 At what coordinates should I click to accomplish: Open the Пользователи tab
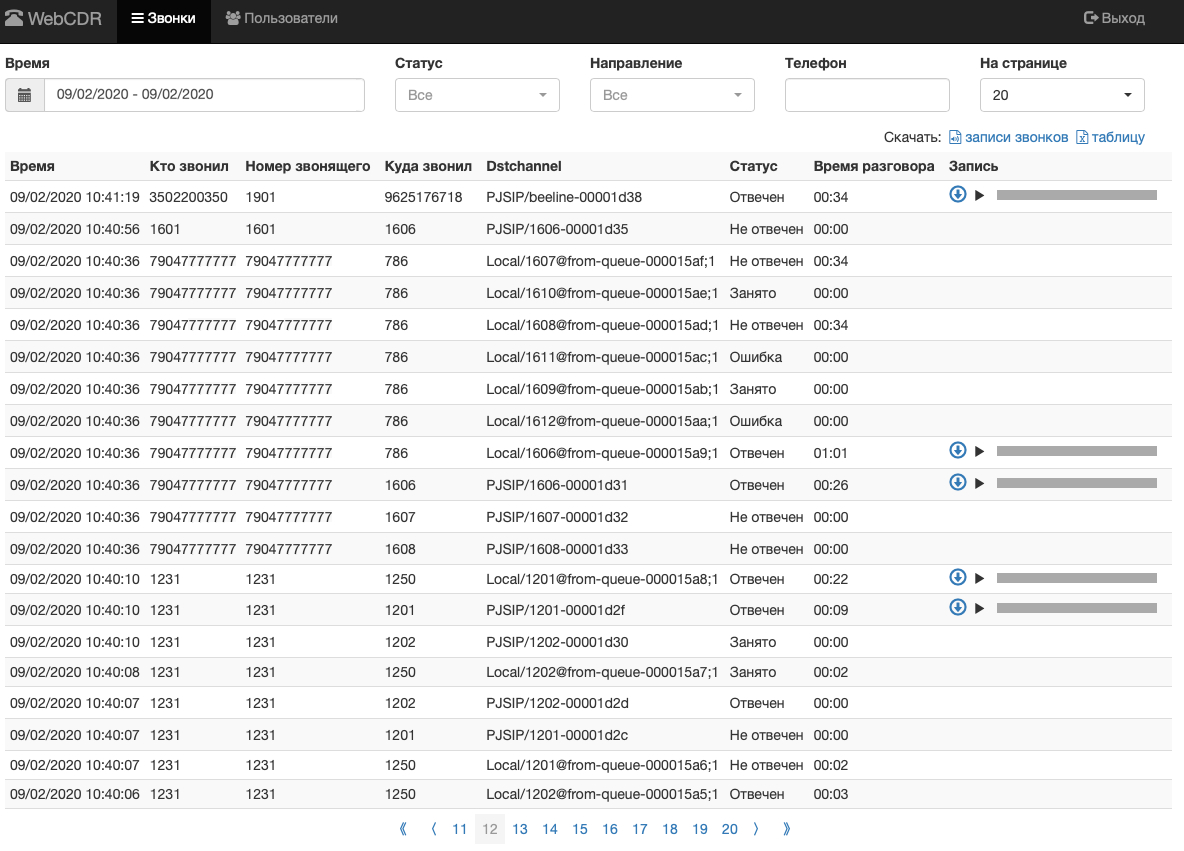click(282, 18)
